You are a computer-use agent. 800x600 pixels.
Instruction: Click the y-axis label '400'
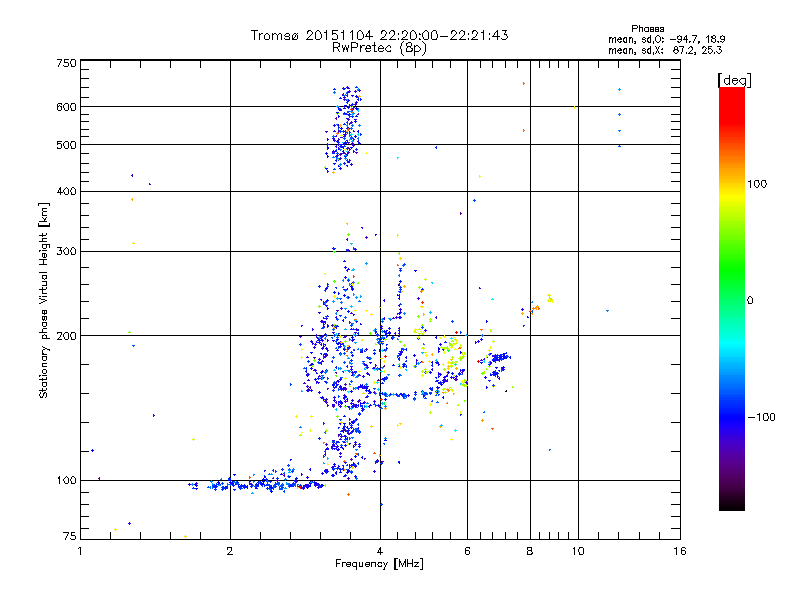click(66, 191)
